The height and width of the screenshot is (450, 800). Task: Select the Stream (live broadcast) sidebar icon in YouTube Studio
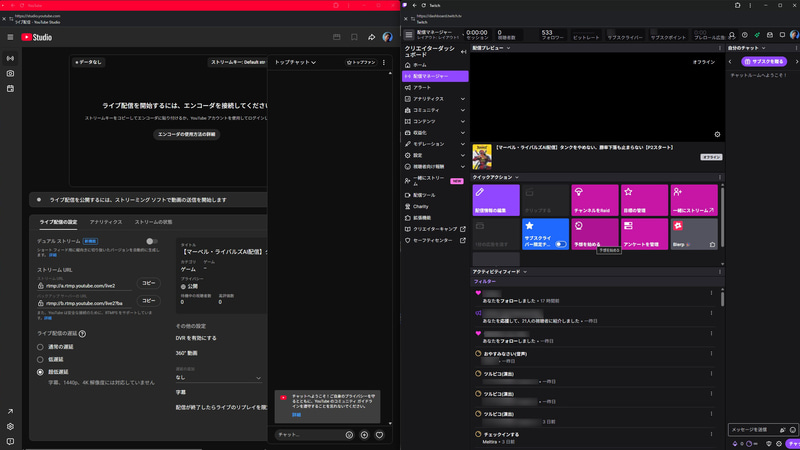click(x=10, y=58)
